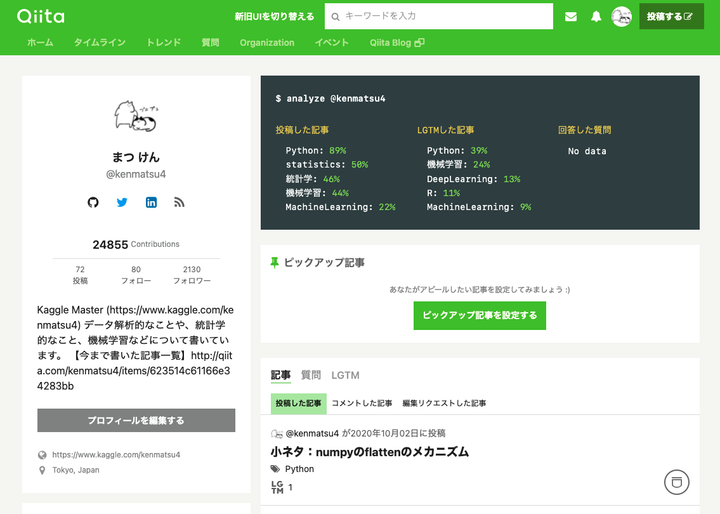
Task: Open the 80 フォロー count
Action: pos(136,275)
